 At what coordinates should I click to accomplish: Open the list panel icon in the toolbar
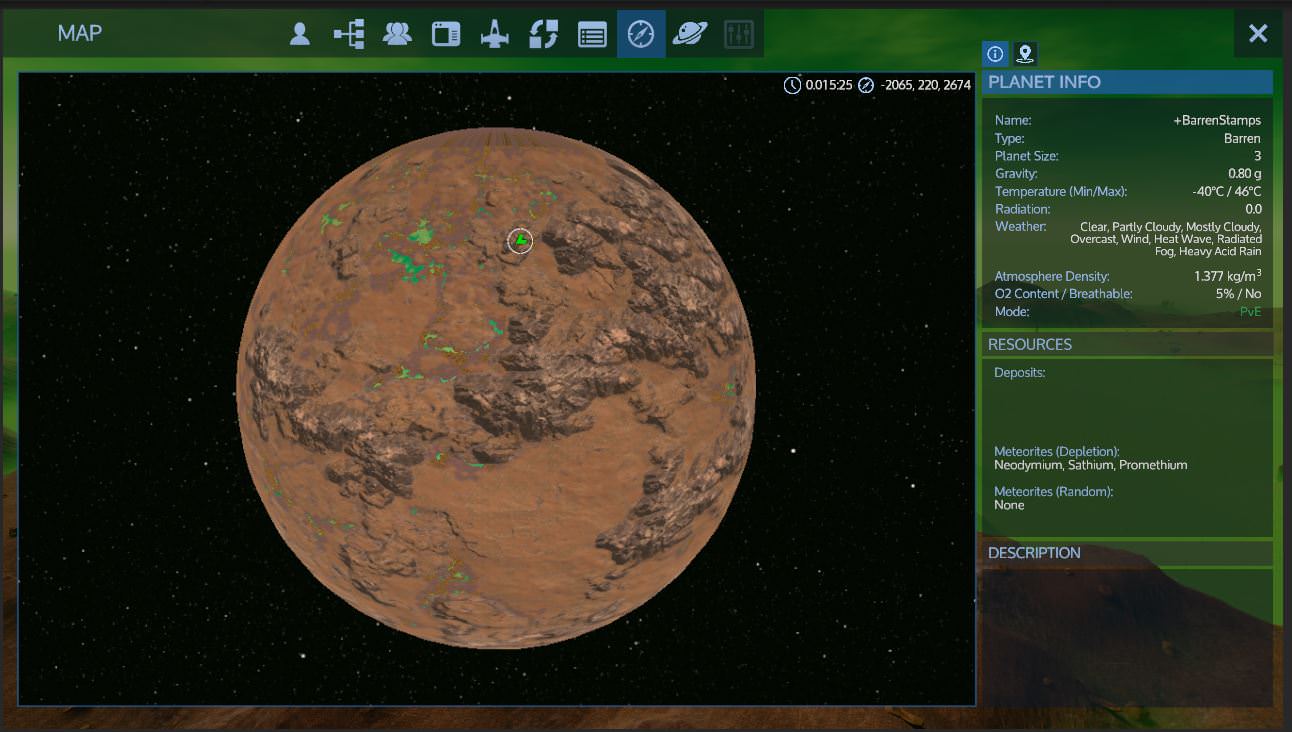click(x=592, y=34)
